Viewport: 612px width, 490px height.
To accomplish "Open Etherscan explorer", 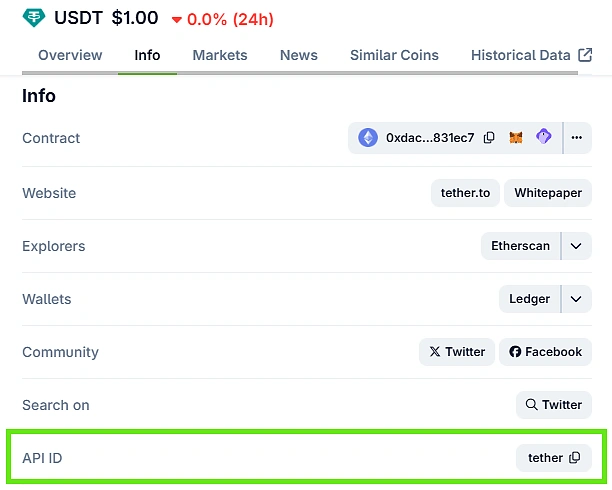I will coord(520,246).
